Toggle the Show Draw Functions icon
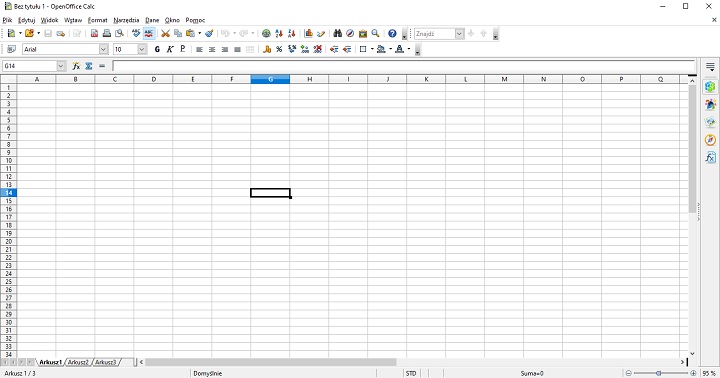This screenshot has height=378, width=720. pyautogui.click(x=321, y=34)
